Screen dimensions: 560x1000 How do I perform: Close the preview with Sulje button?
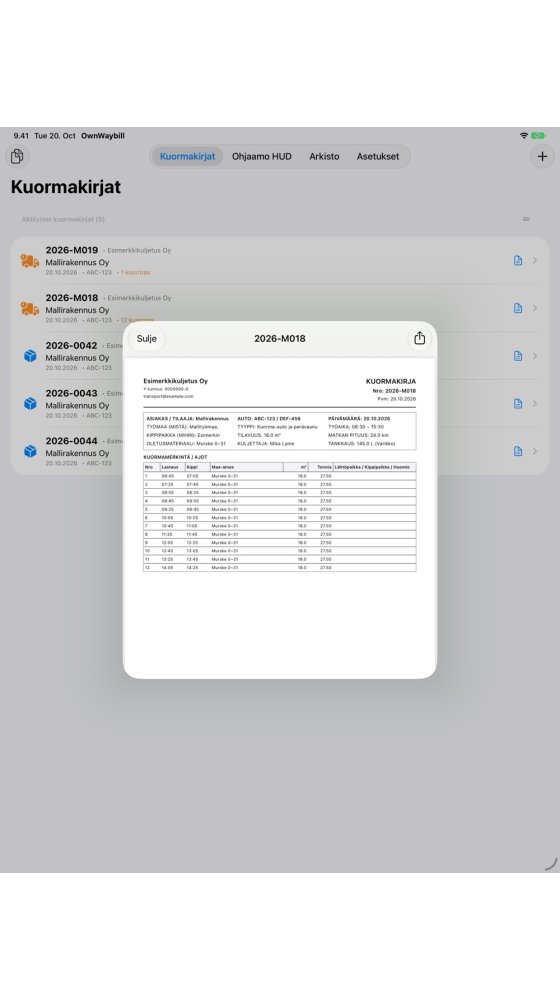click(x=147, y=339)
